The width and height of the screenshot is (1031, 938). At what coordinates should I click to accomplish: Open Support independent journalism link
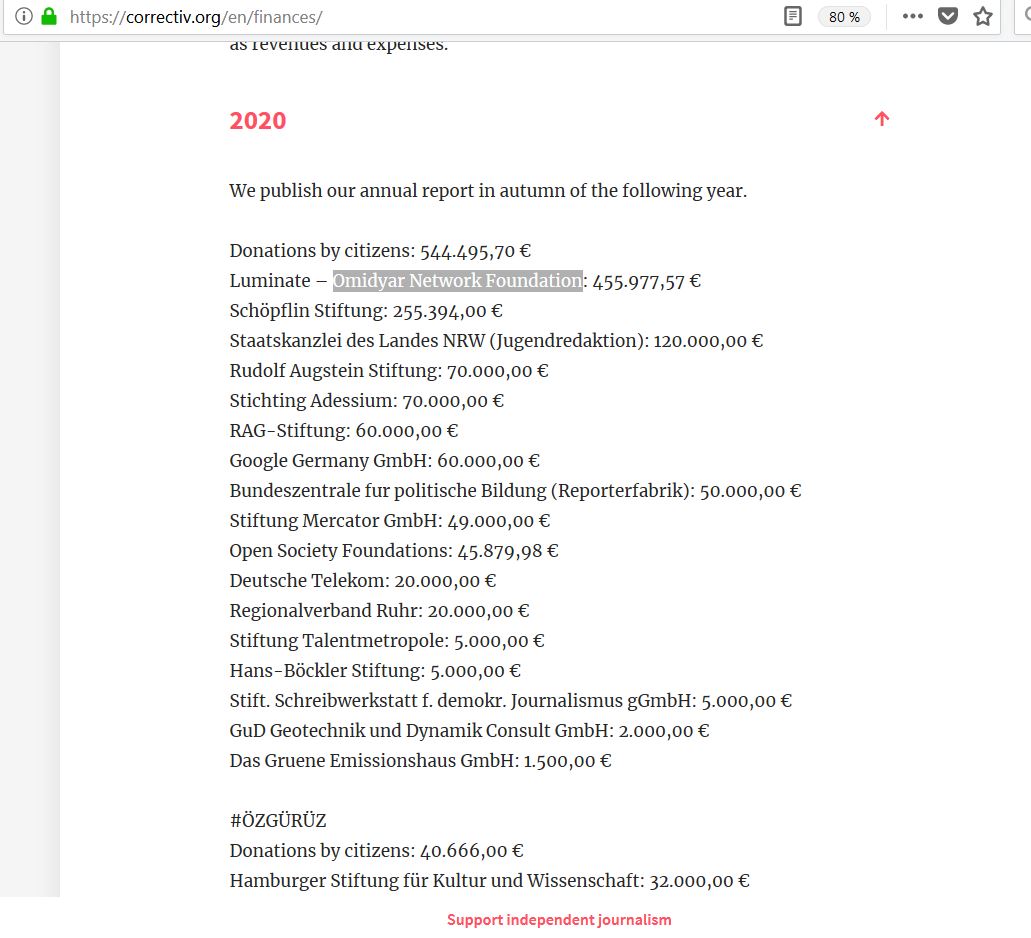click(x=559, y=920)
